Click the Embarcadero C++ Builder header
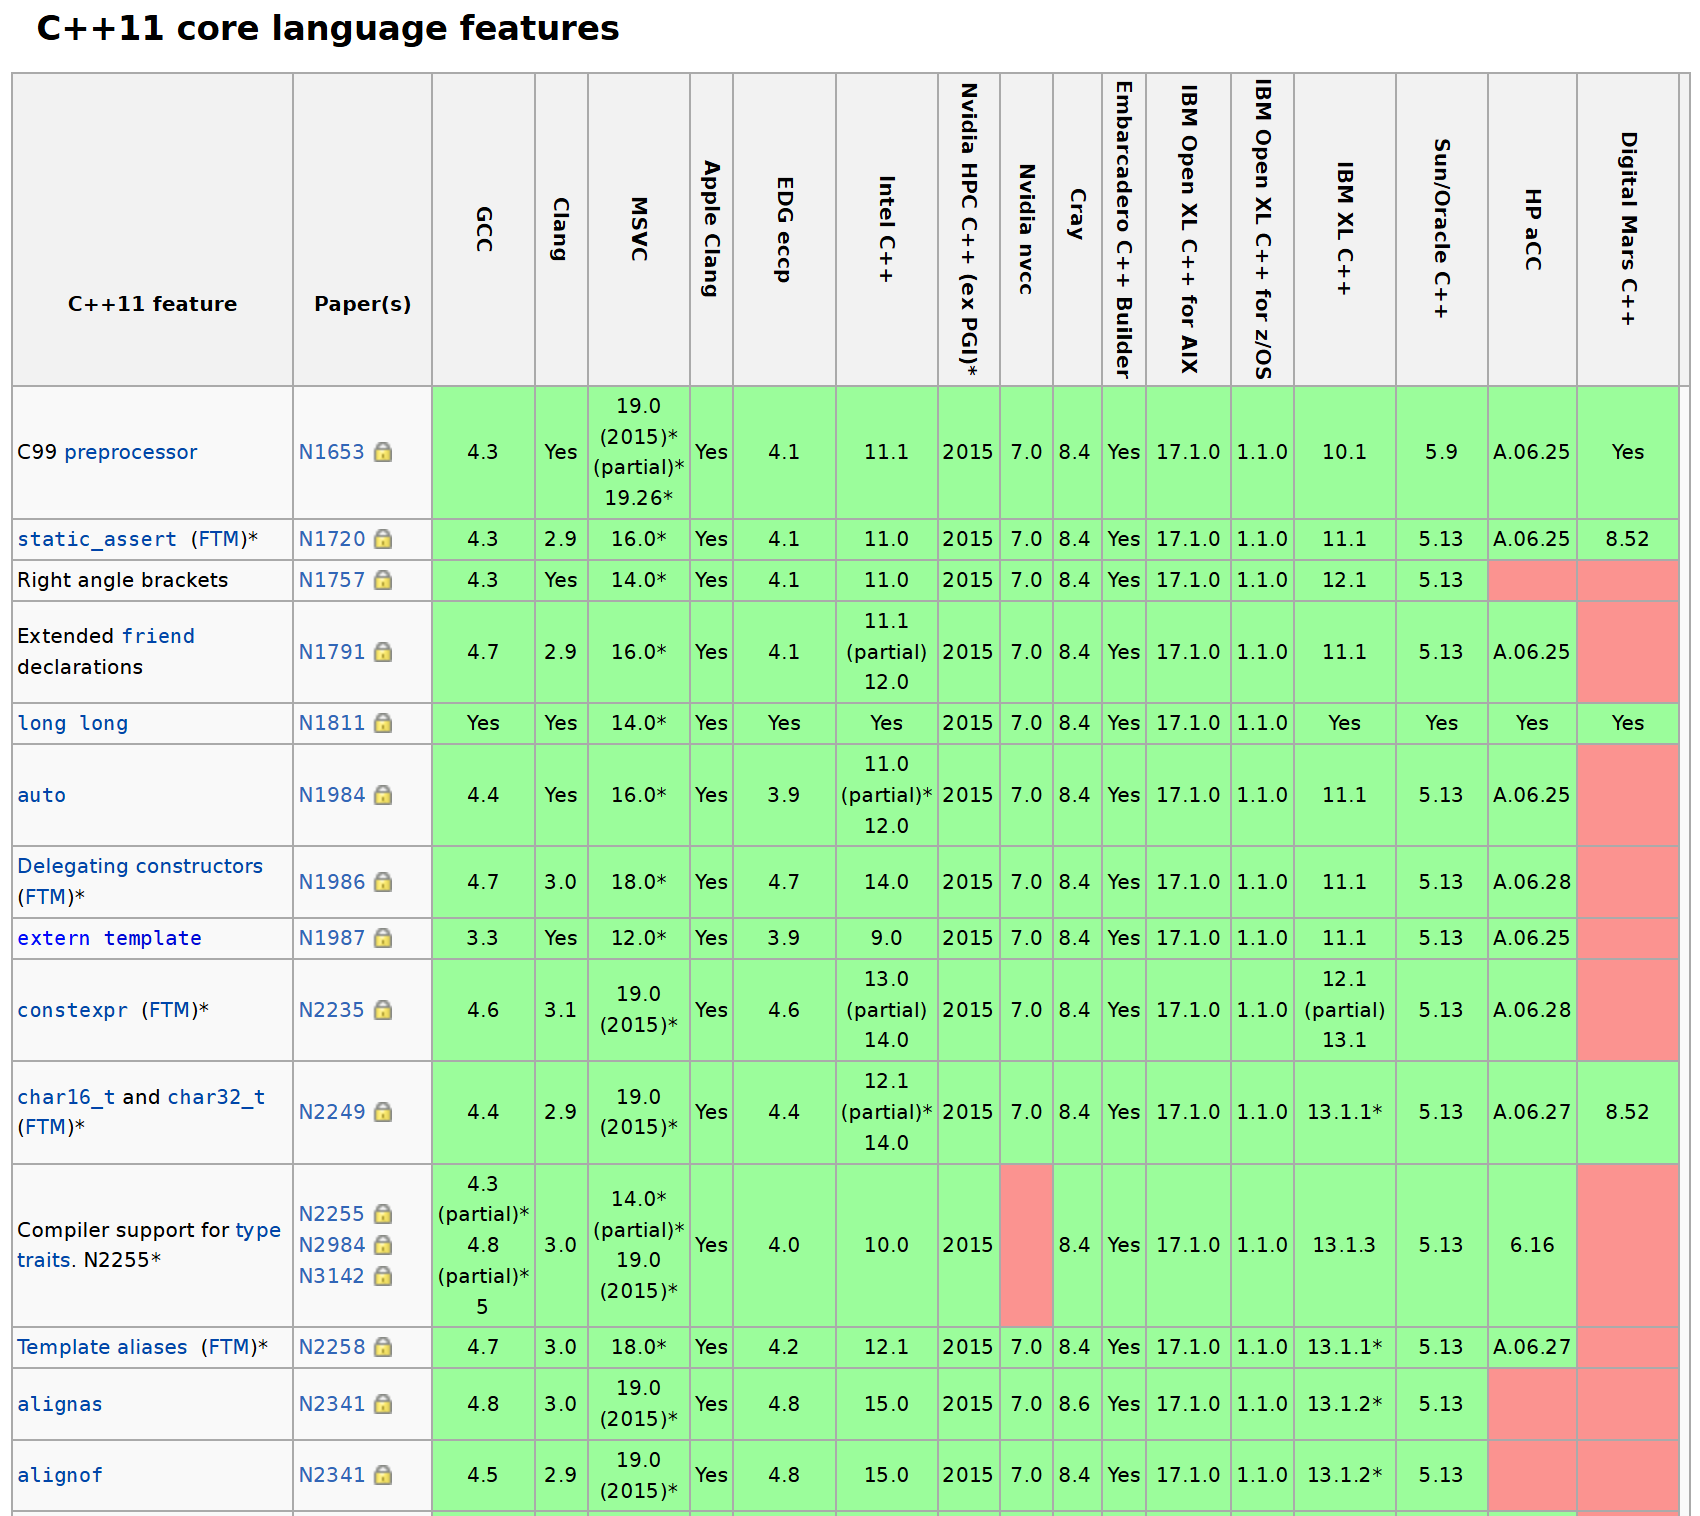 pos(1124,229)
